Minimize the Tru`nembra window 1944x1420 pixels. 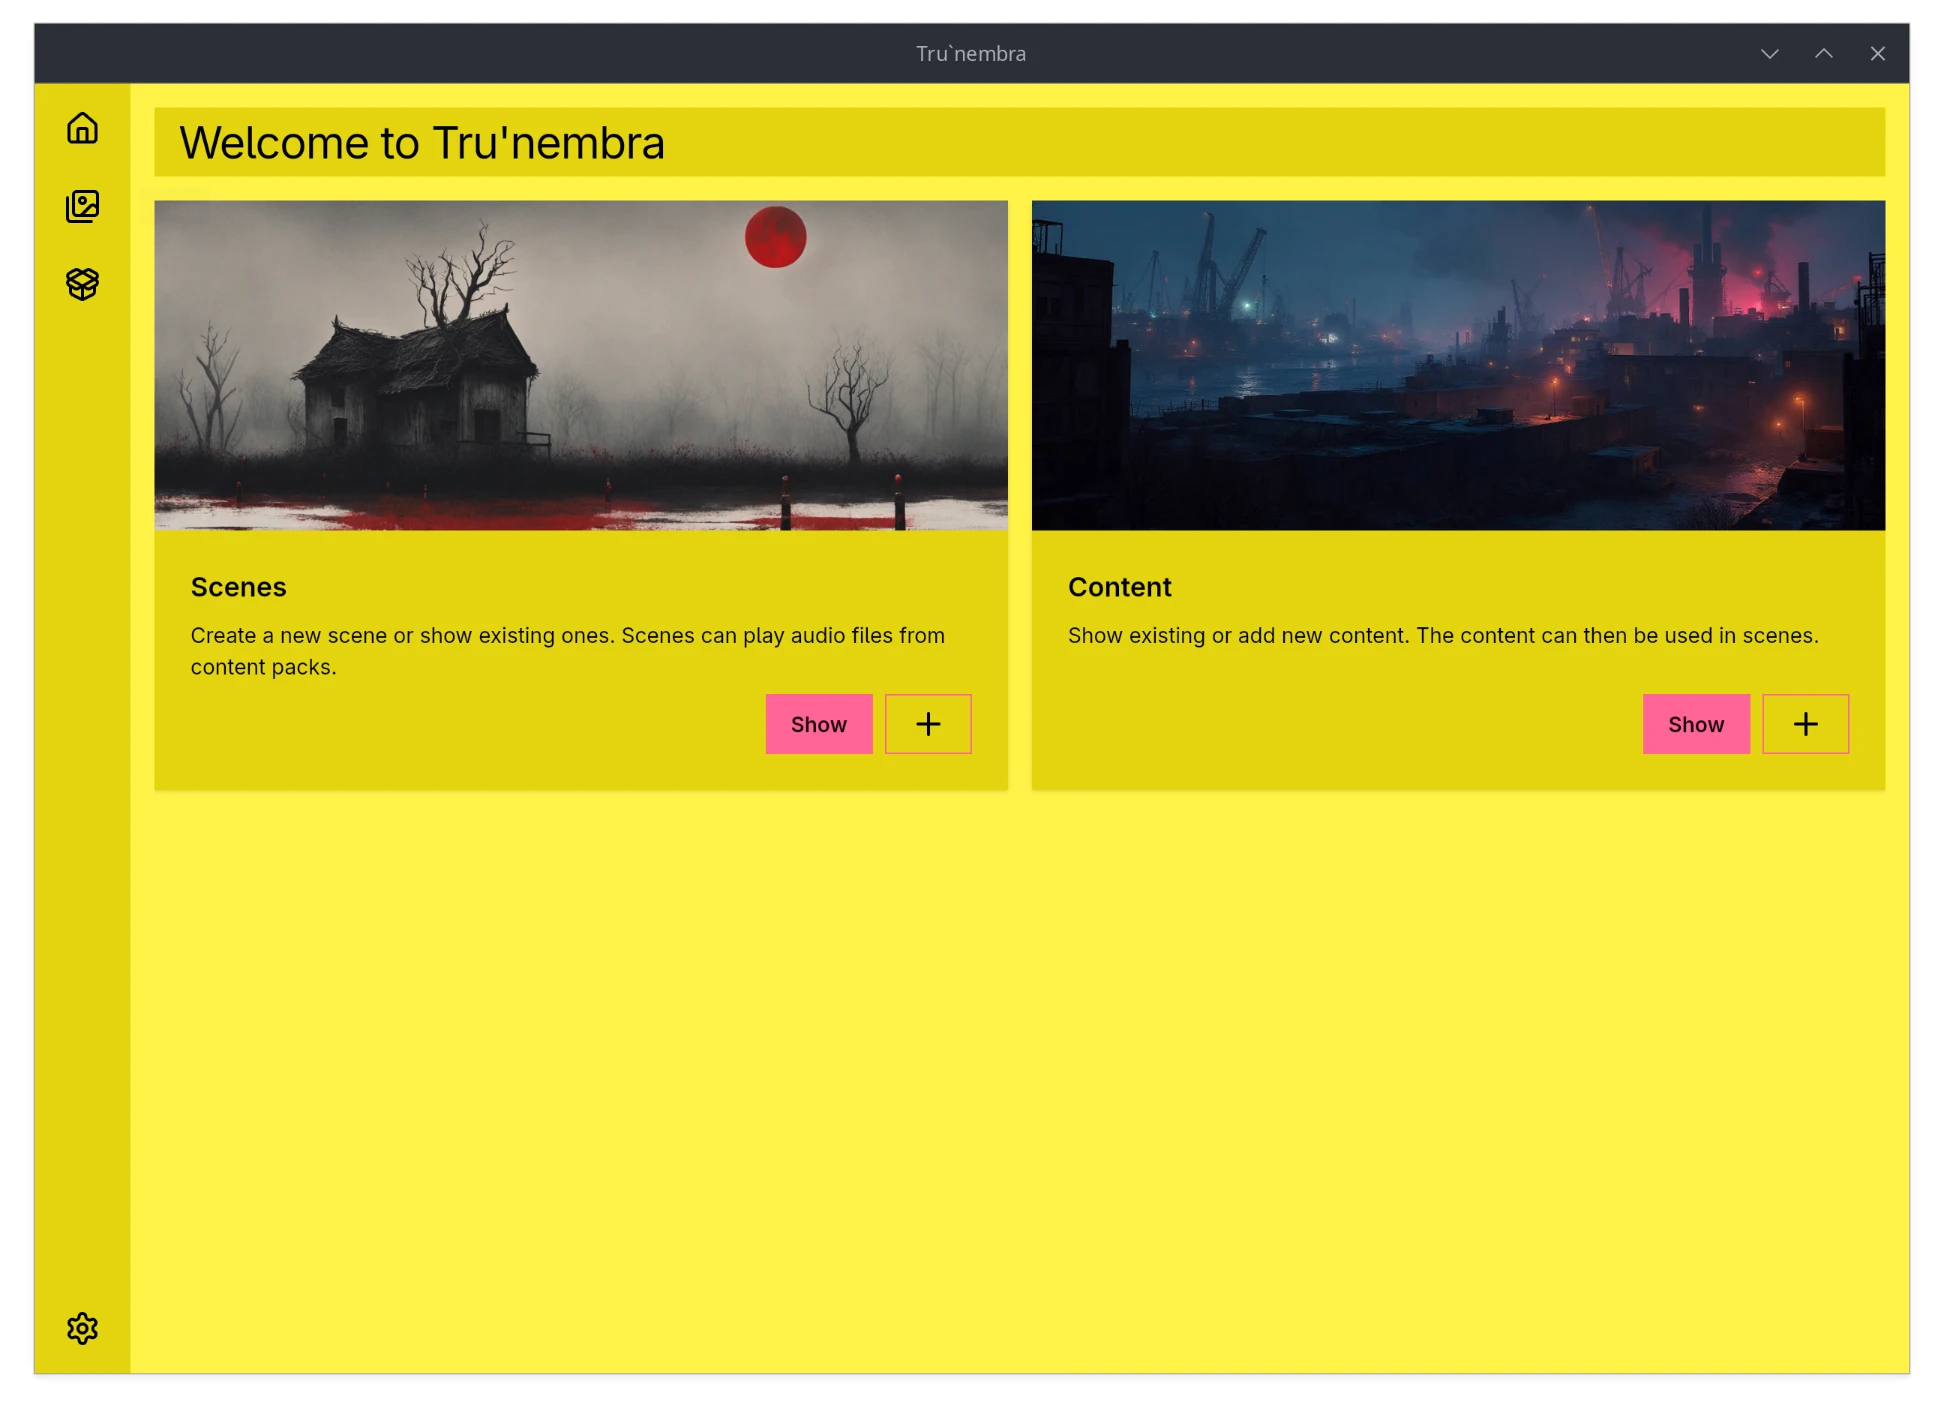coord(1769,54)
